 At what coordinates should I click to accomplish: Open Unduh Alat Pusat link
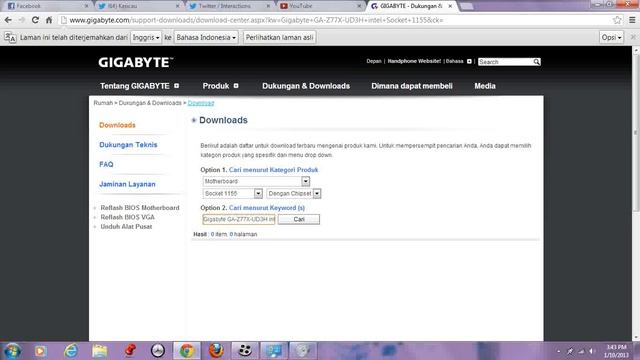[126, 227]
